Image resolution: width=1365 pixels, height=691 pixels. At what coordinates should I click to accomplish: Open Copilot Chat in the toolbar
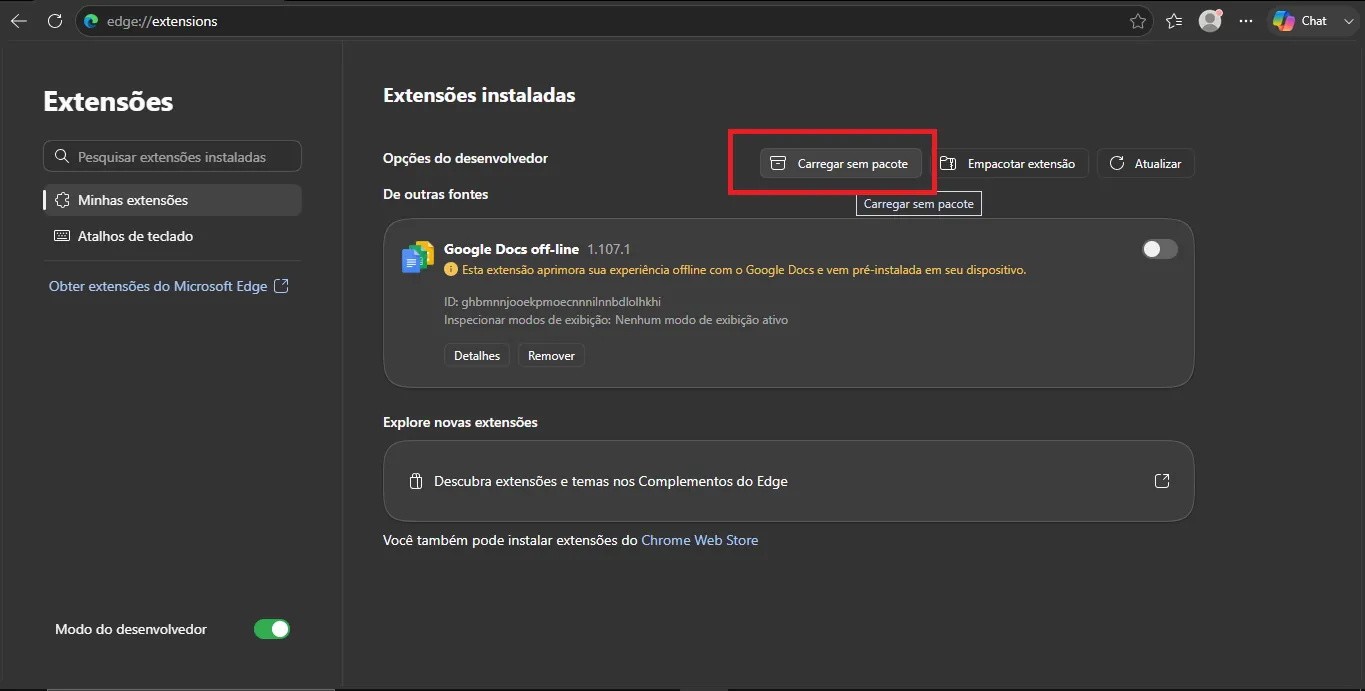1300,21
